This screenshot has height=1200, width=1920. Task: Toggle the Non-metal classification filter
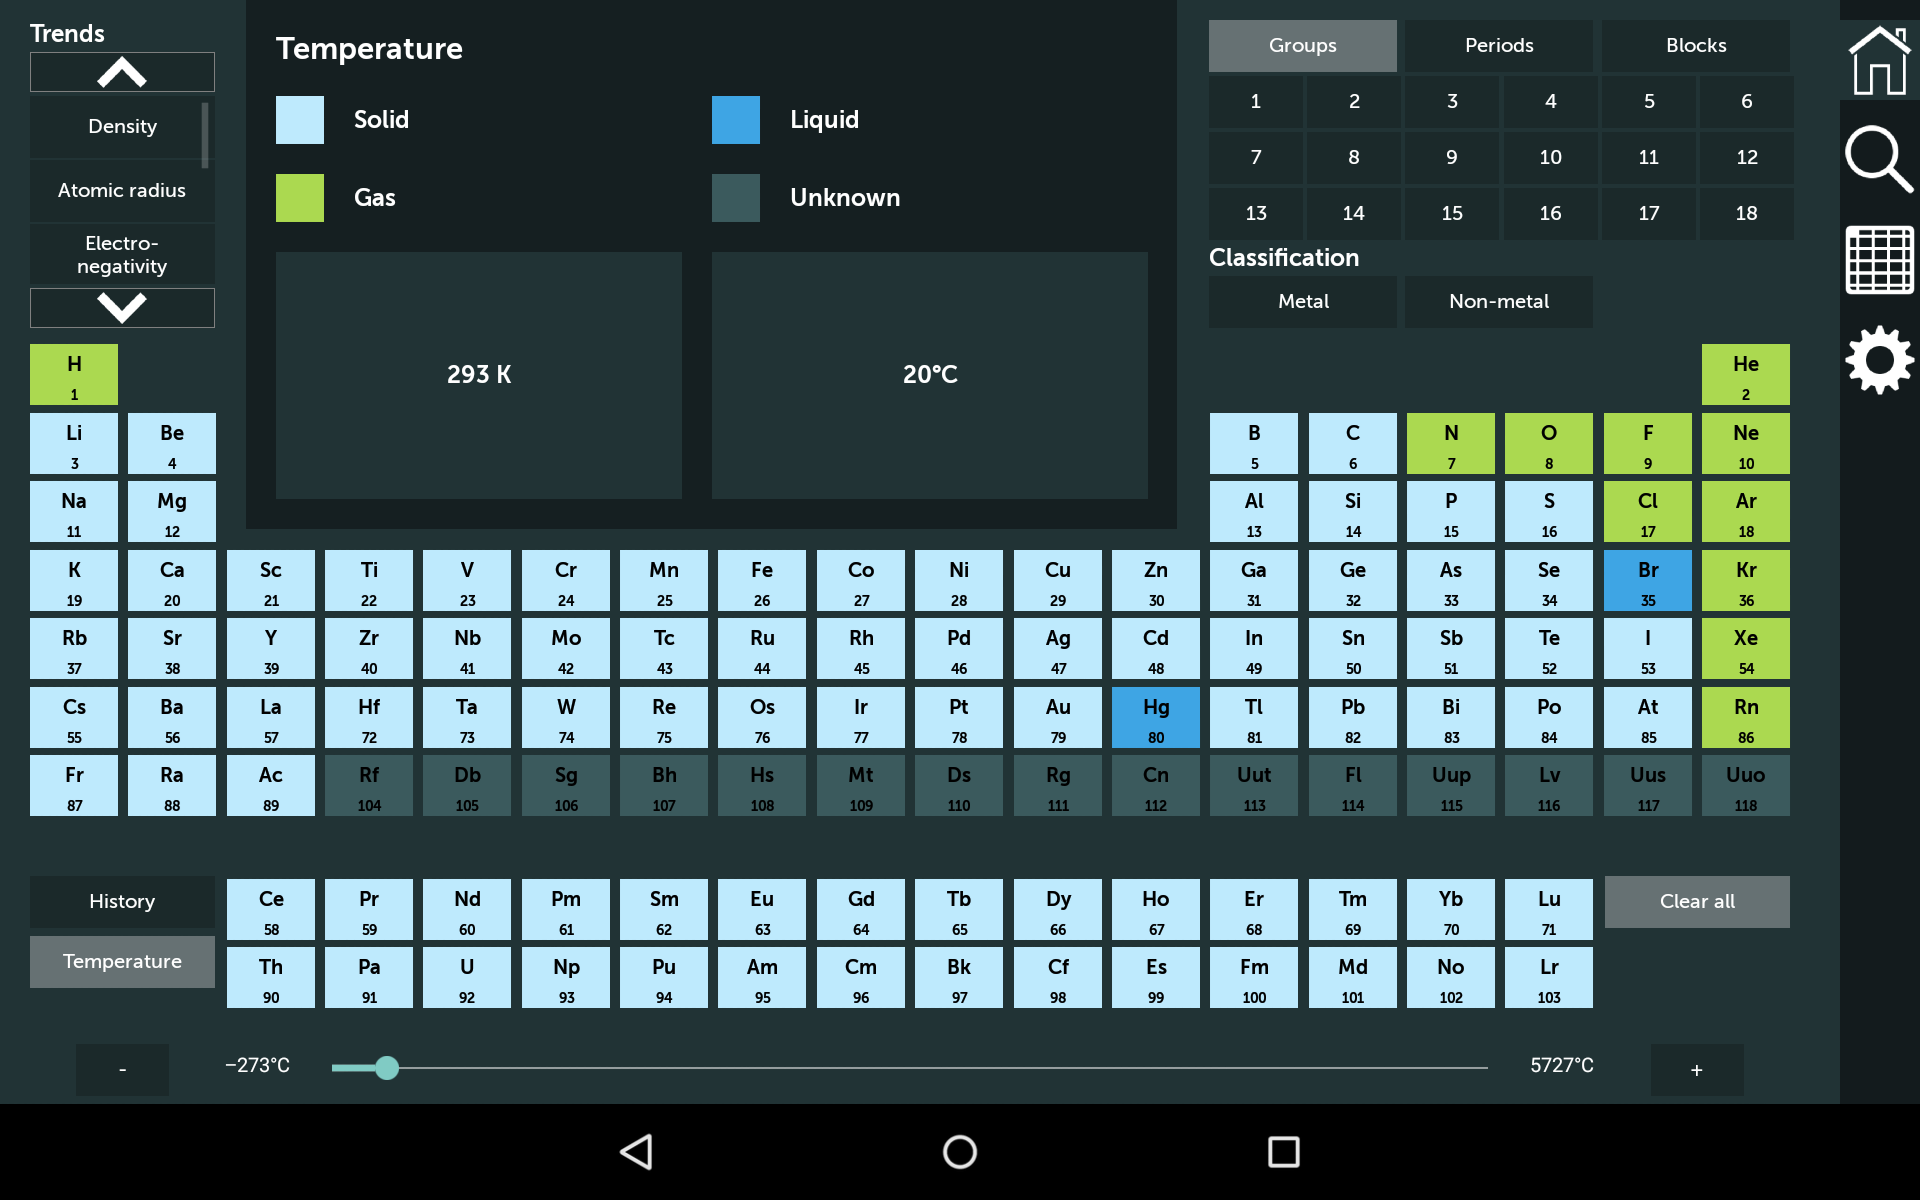pos(1498,301)
